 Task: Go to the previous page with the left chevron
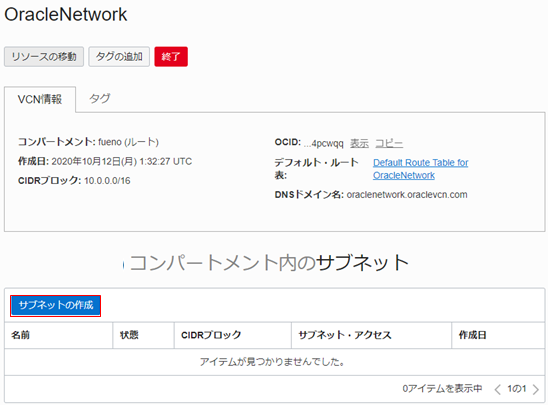497,389
